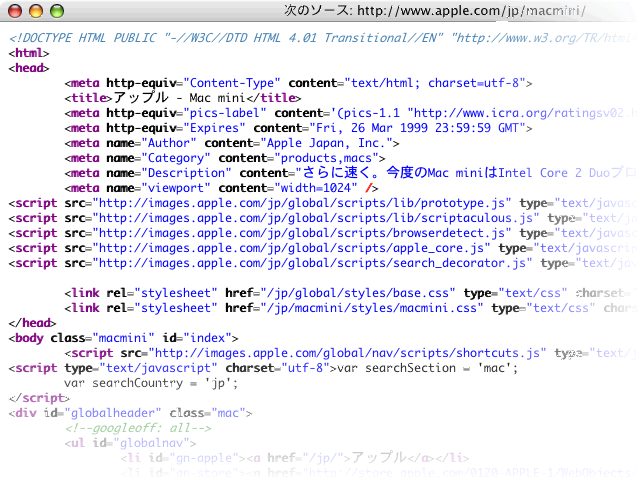This screenshot has width=640, height=480.
Task: Click the DOCTYPE HTML PUBLIC declaration line
Action: [322, 38]
